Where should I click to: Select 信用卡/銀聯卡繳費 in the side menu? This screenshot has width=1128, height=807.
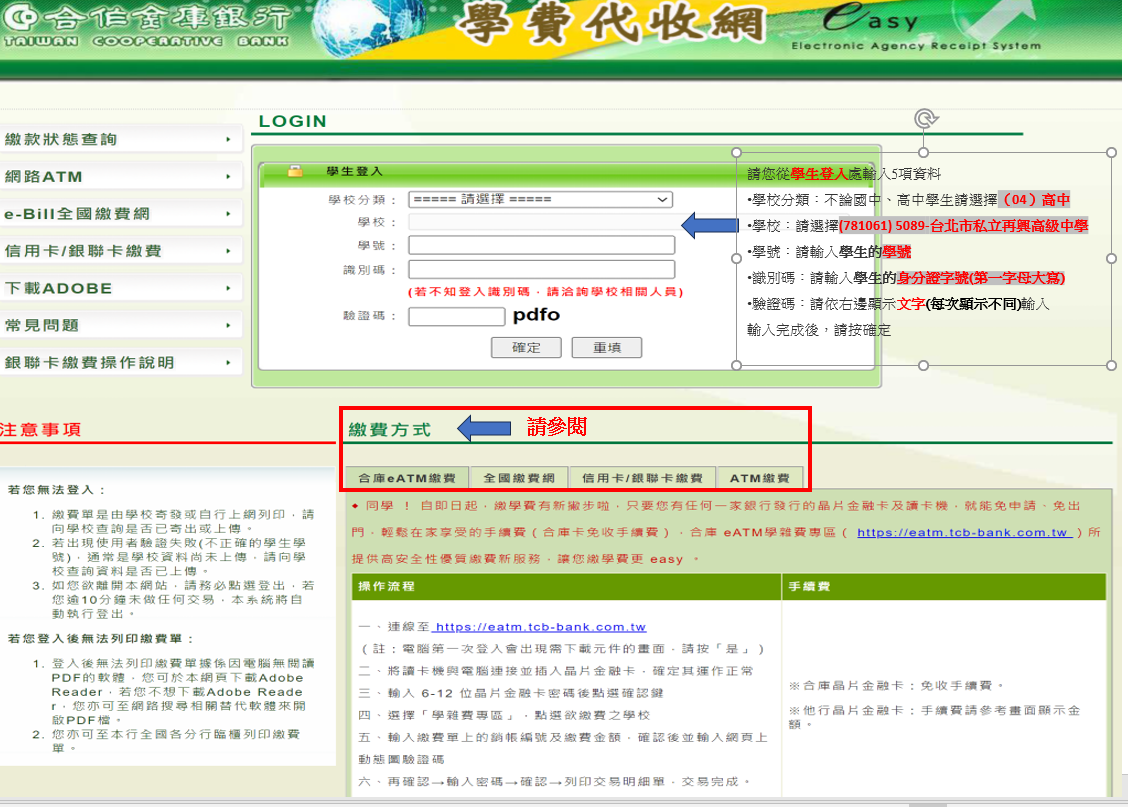pos(119,251)
